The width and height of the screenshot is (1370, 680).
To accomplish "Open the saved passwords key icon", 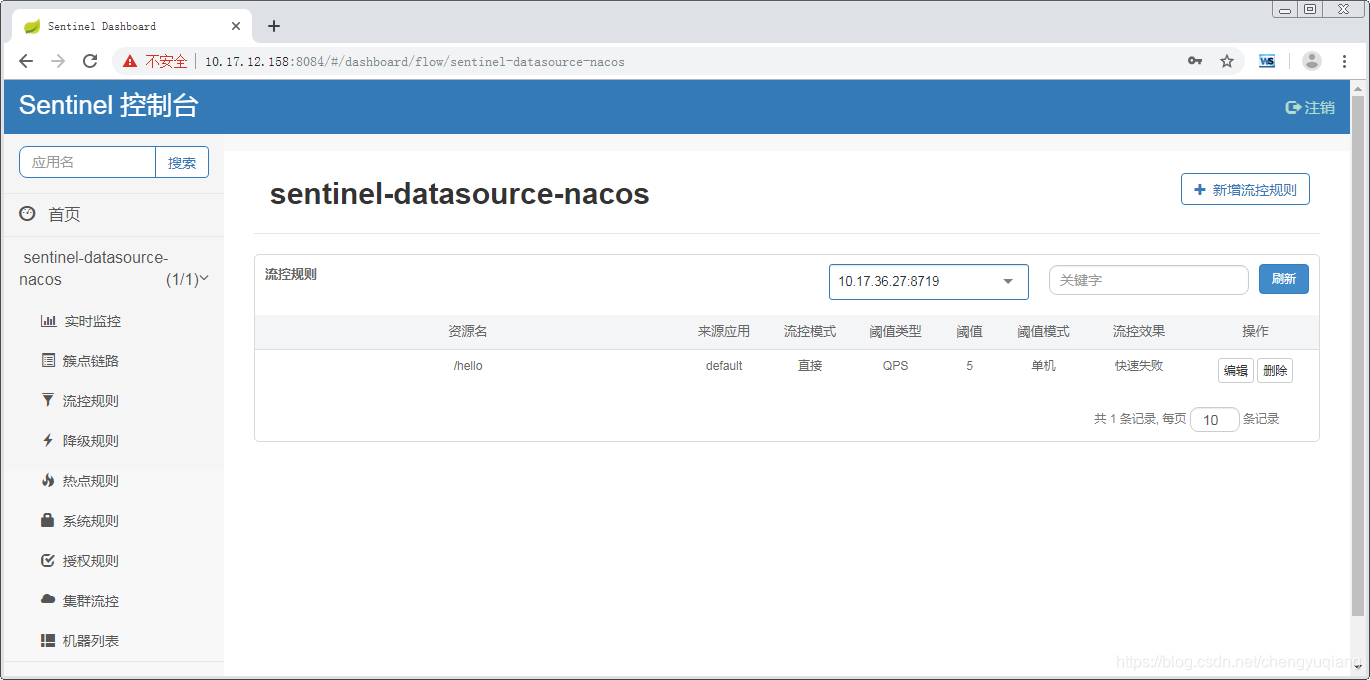I will (x=1195, y=61).
